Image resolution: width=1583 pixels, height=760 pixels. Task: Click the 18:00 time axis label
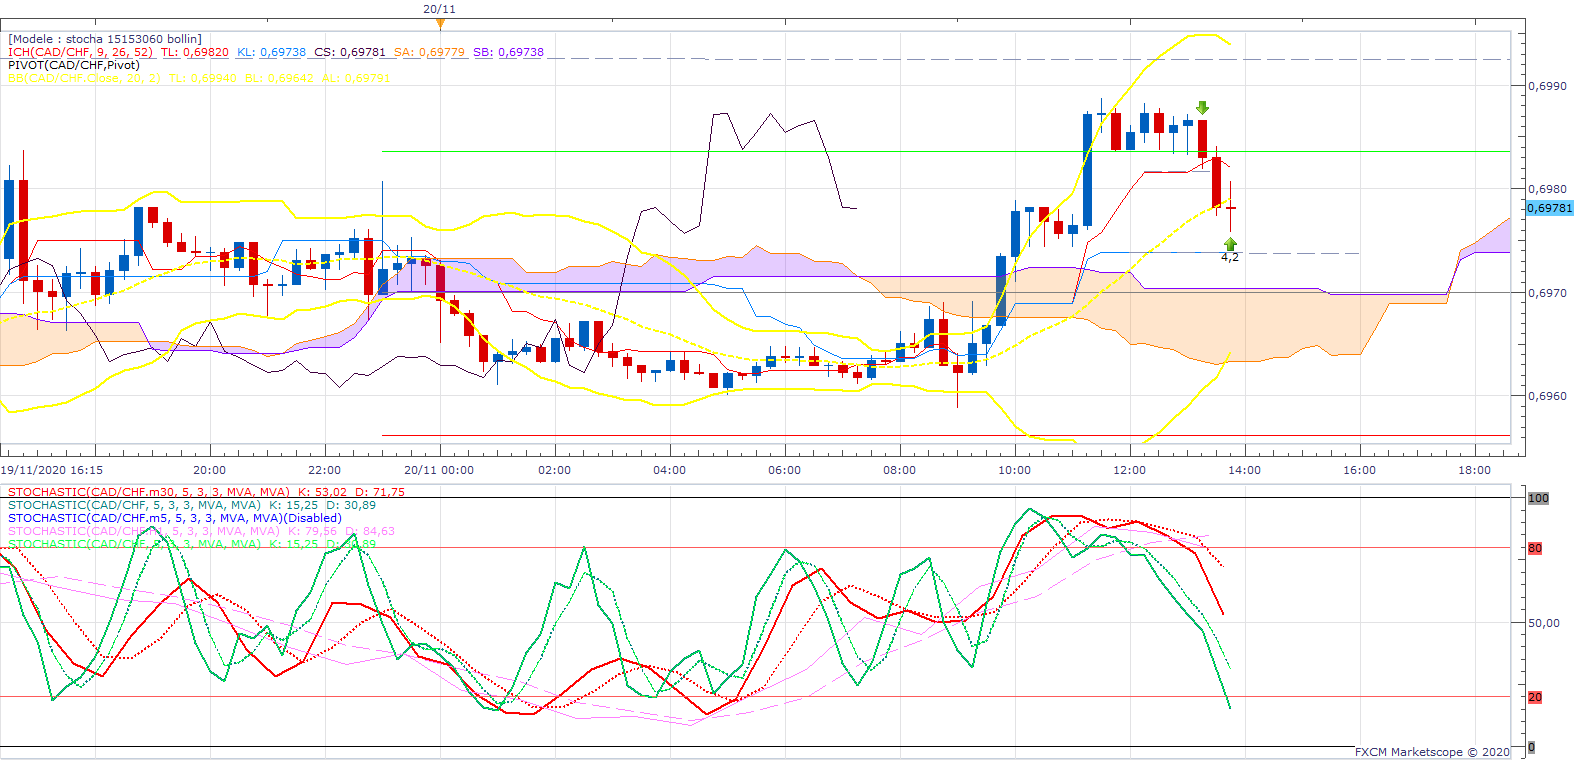pyautogui.click(x=1474, y=470)
